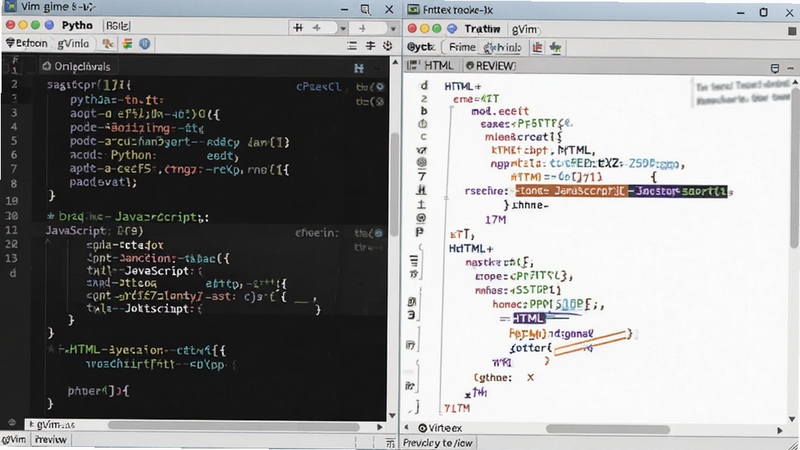Click the round clock-like icon at left toolbar end

(x=388, y=46)
